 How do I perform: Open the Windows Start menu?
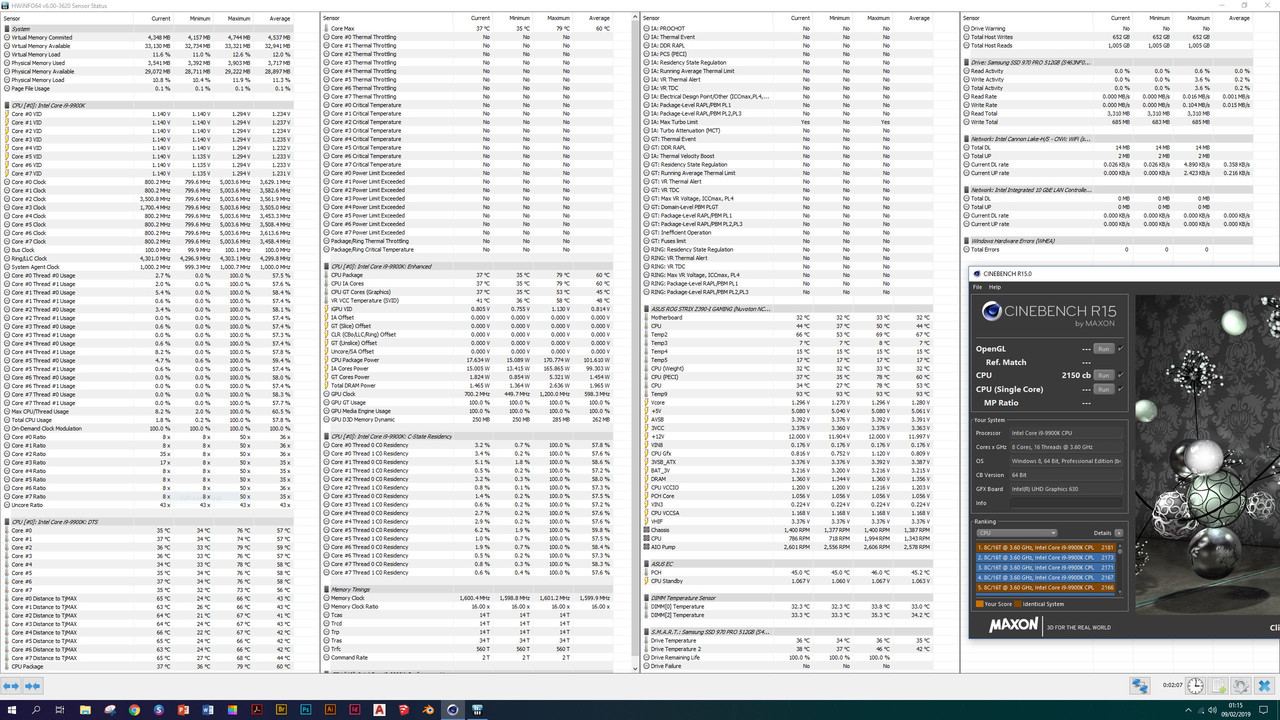[x=11, y=710]
